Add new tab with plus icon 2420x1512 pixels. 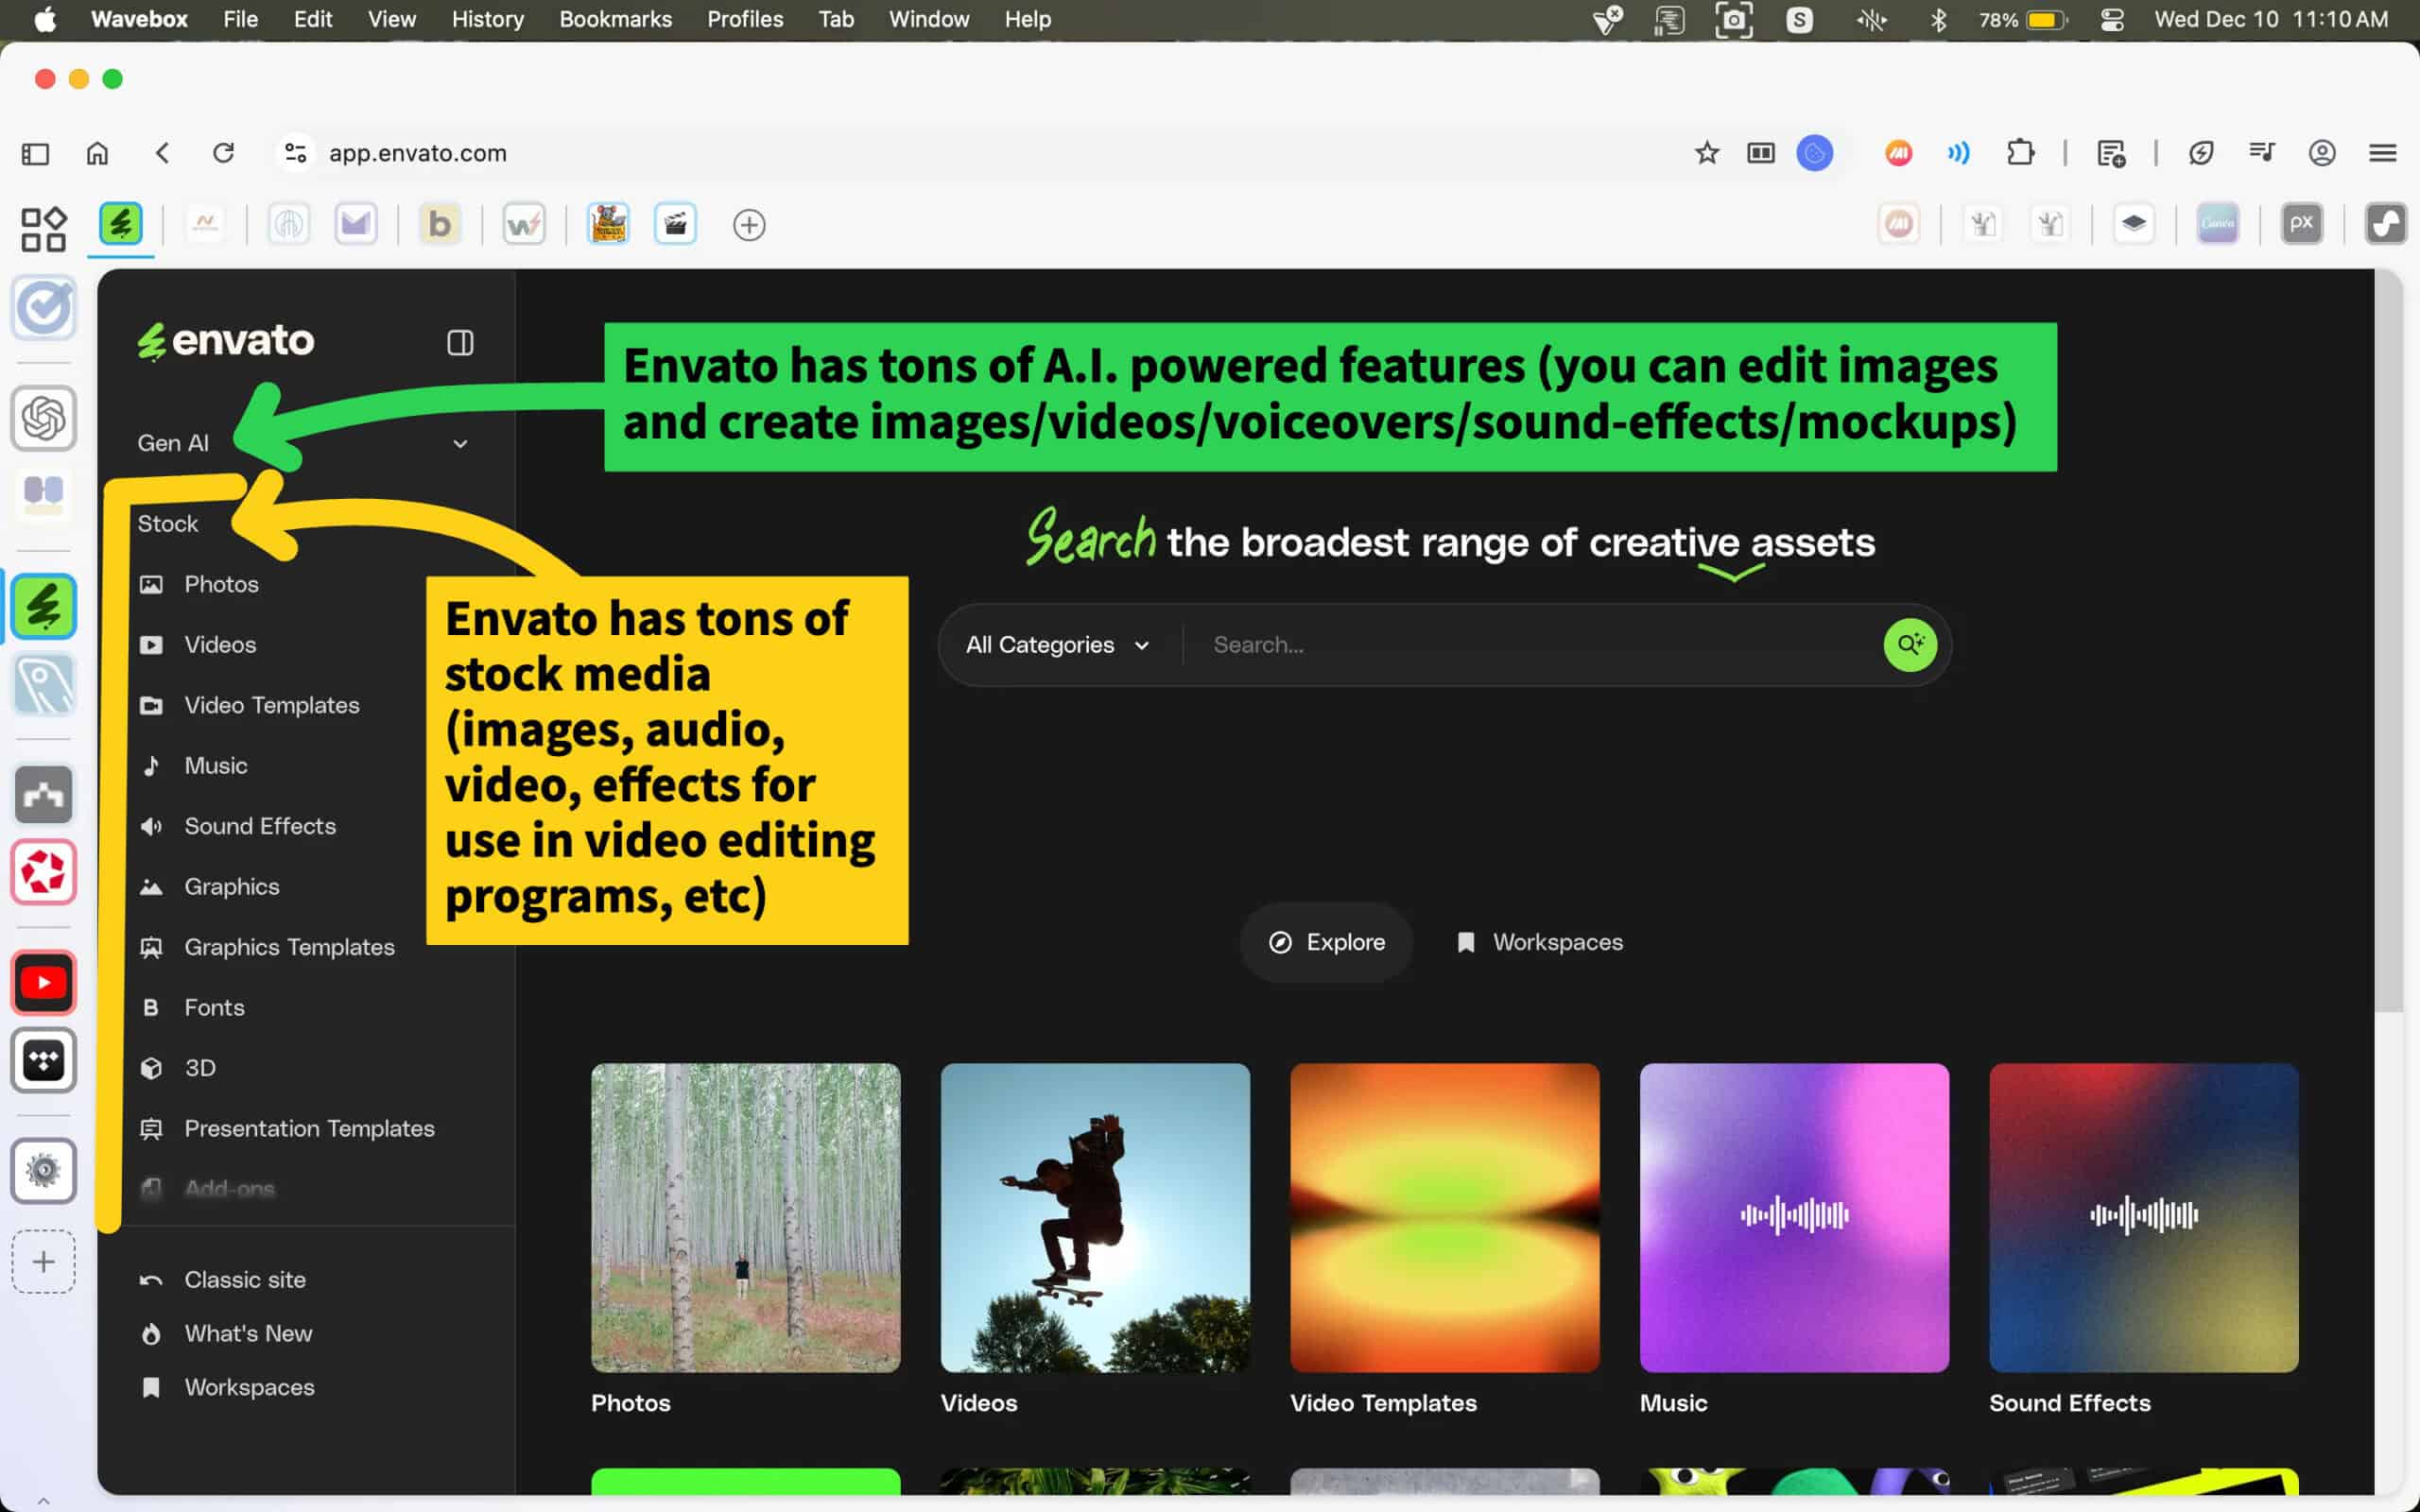[749, 225]
